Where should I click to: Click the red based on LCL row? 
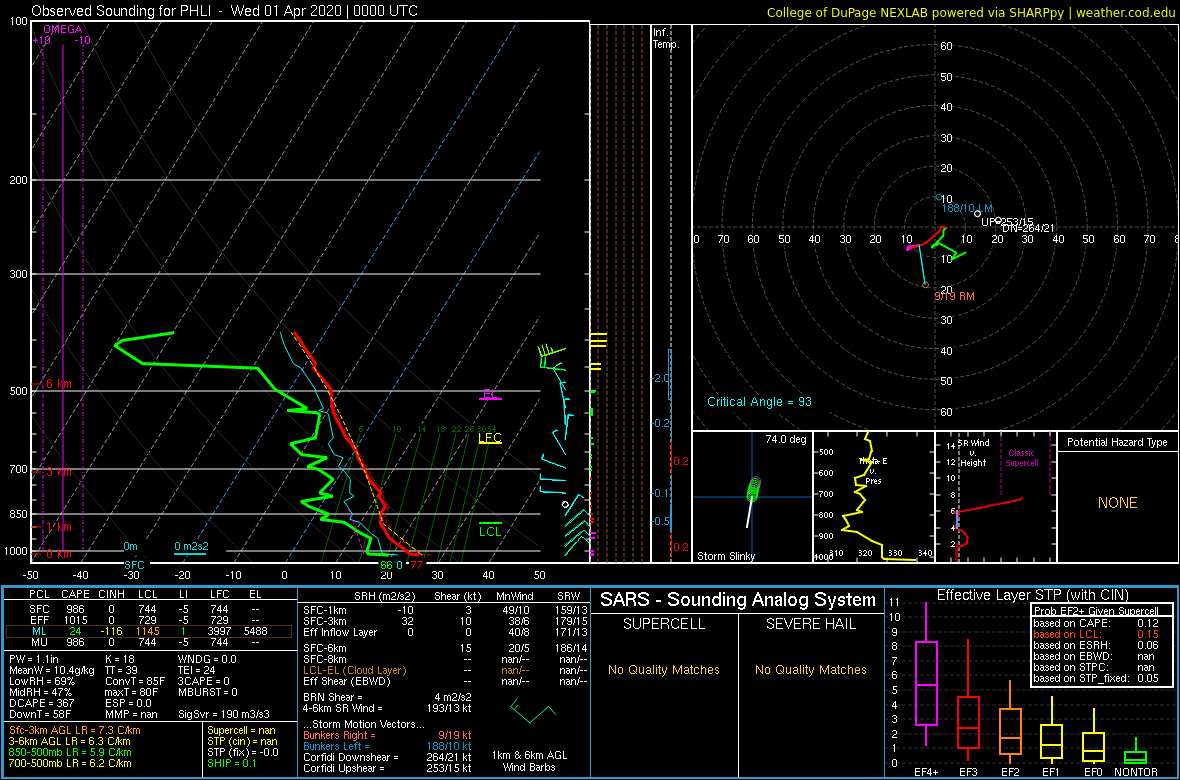click(x=1096, y=634)
